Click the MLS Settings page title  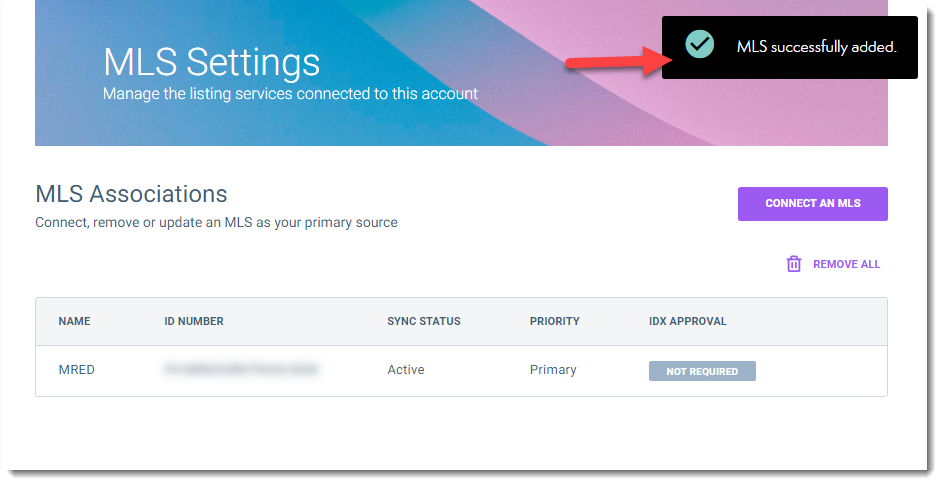(212, 62)
